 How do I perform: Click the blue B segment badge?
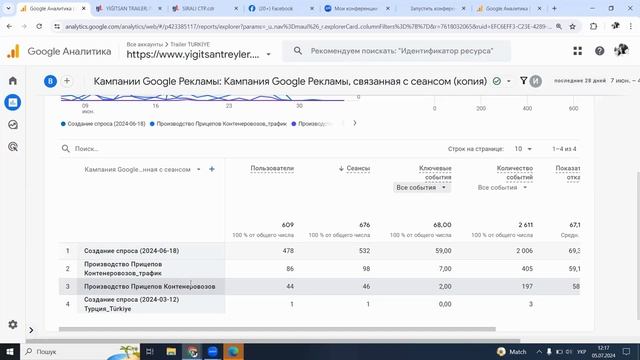(x=50, y=81)
